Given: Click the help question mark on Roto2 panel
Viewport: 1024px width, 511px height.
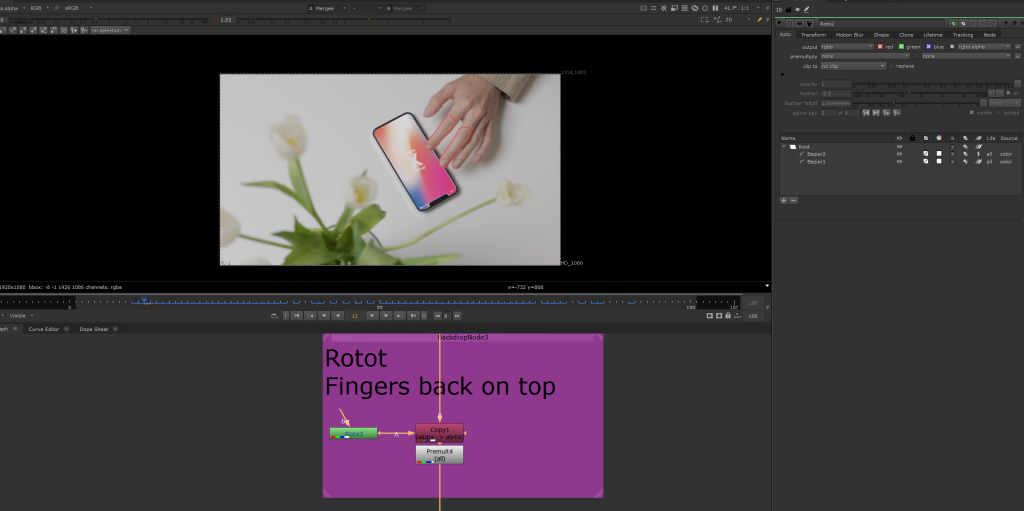Looking at the screenshot, I should 1005,24.
